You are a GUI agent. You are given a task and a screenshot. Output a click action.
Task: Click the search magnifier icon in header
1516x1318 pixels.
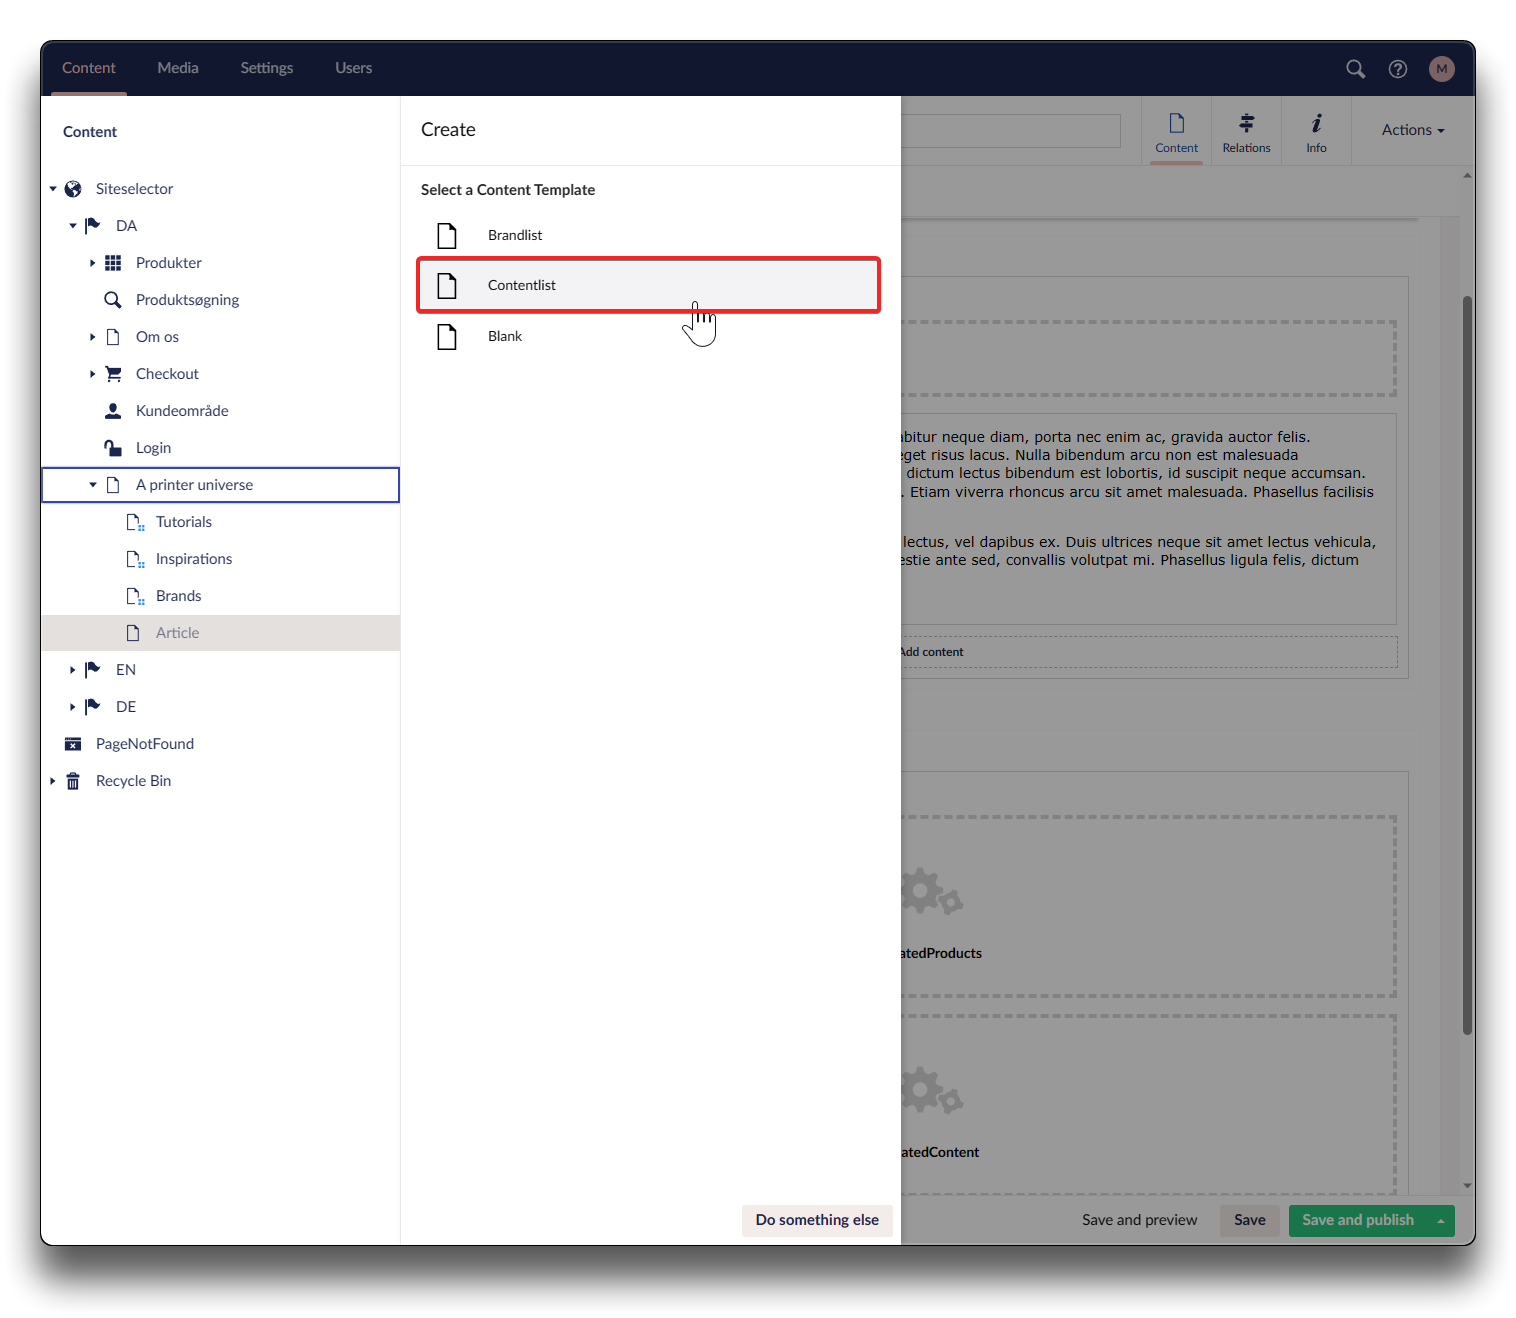1355,69
